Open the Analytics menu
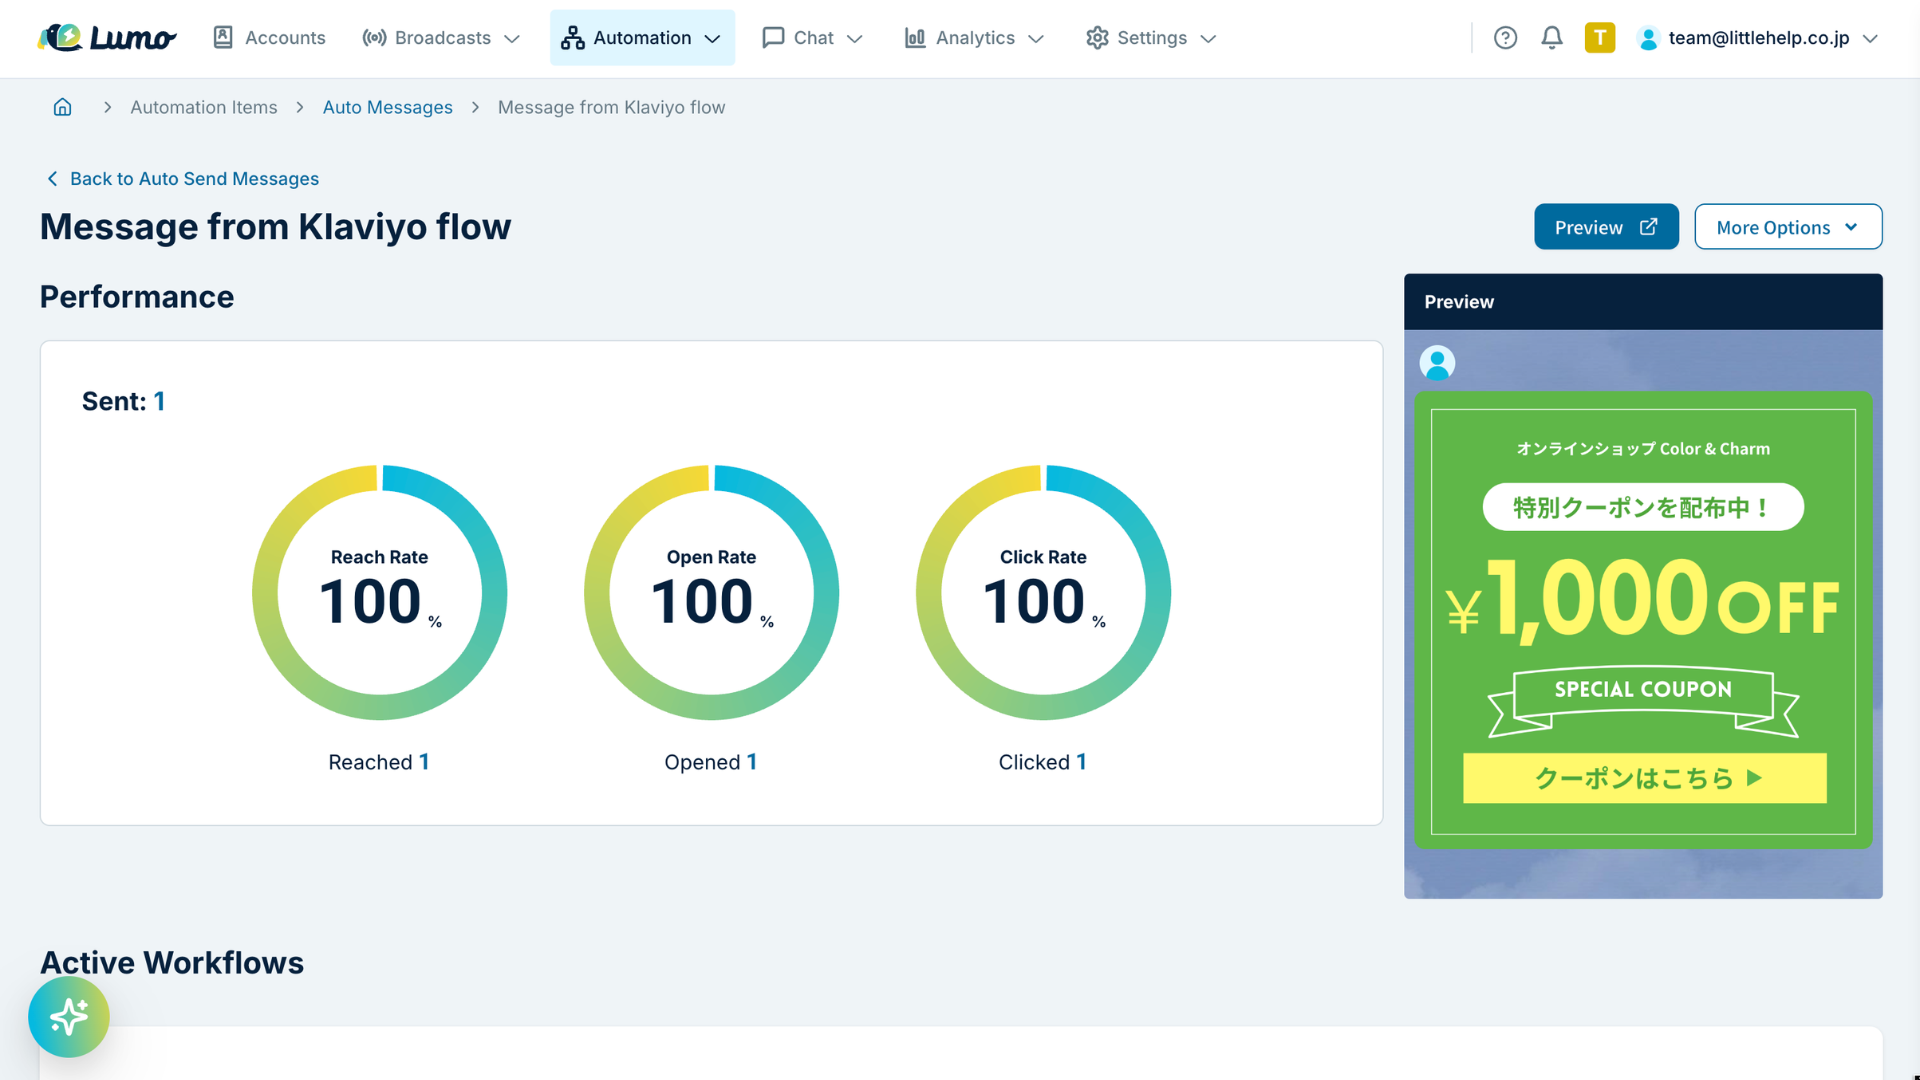 click(x=974, y=38)
